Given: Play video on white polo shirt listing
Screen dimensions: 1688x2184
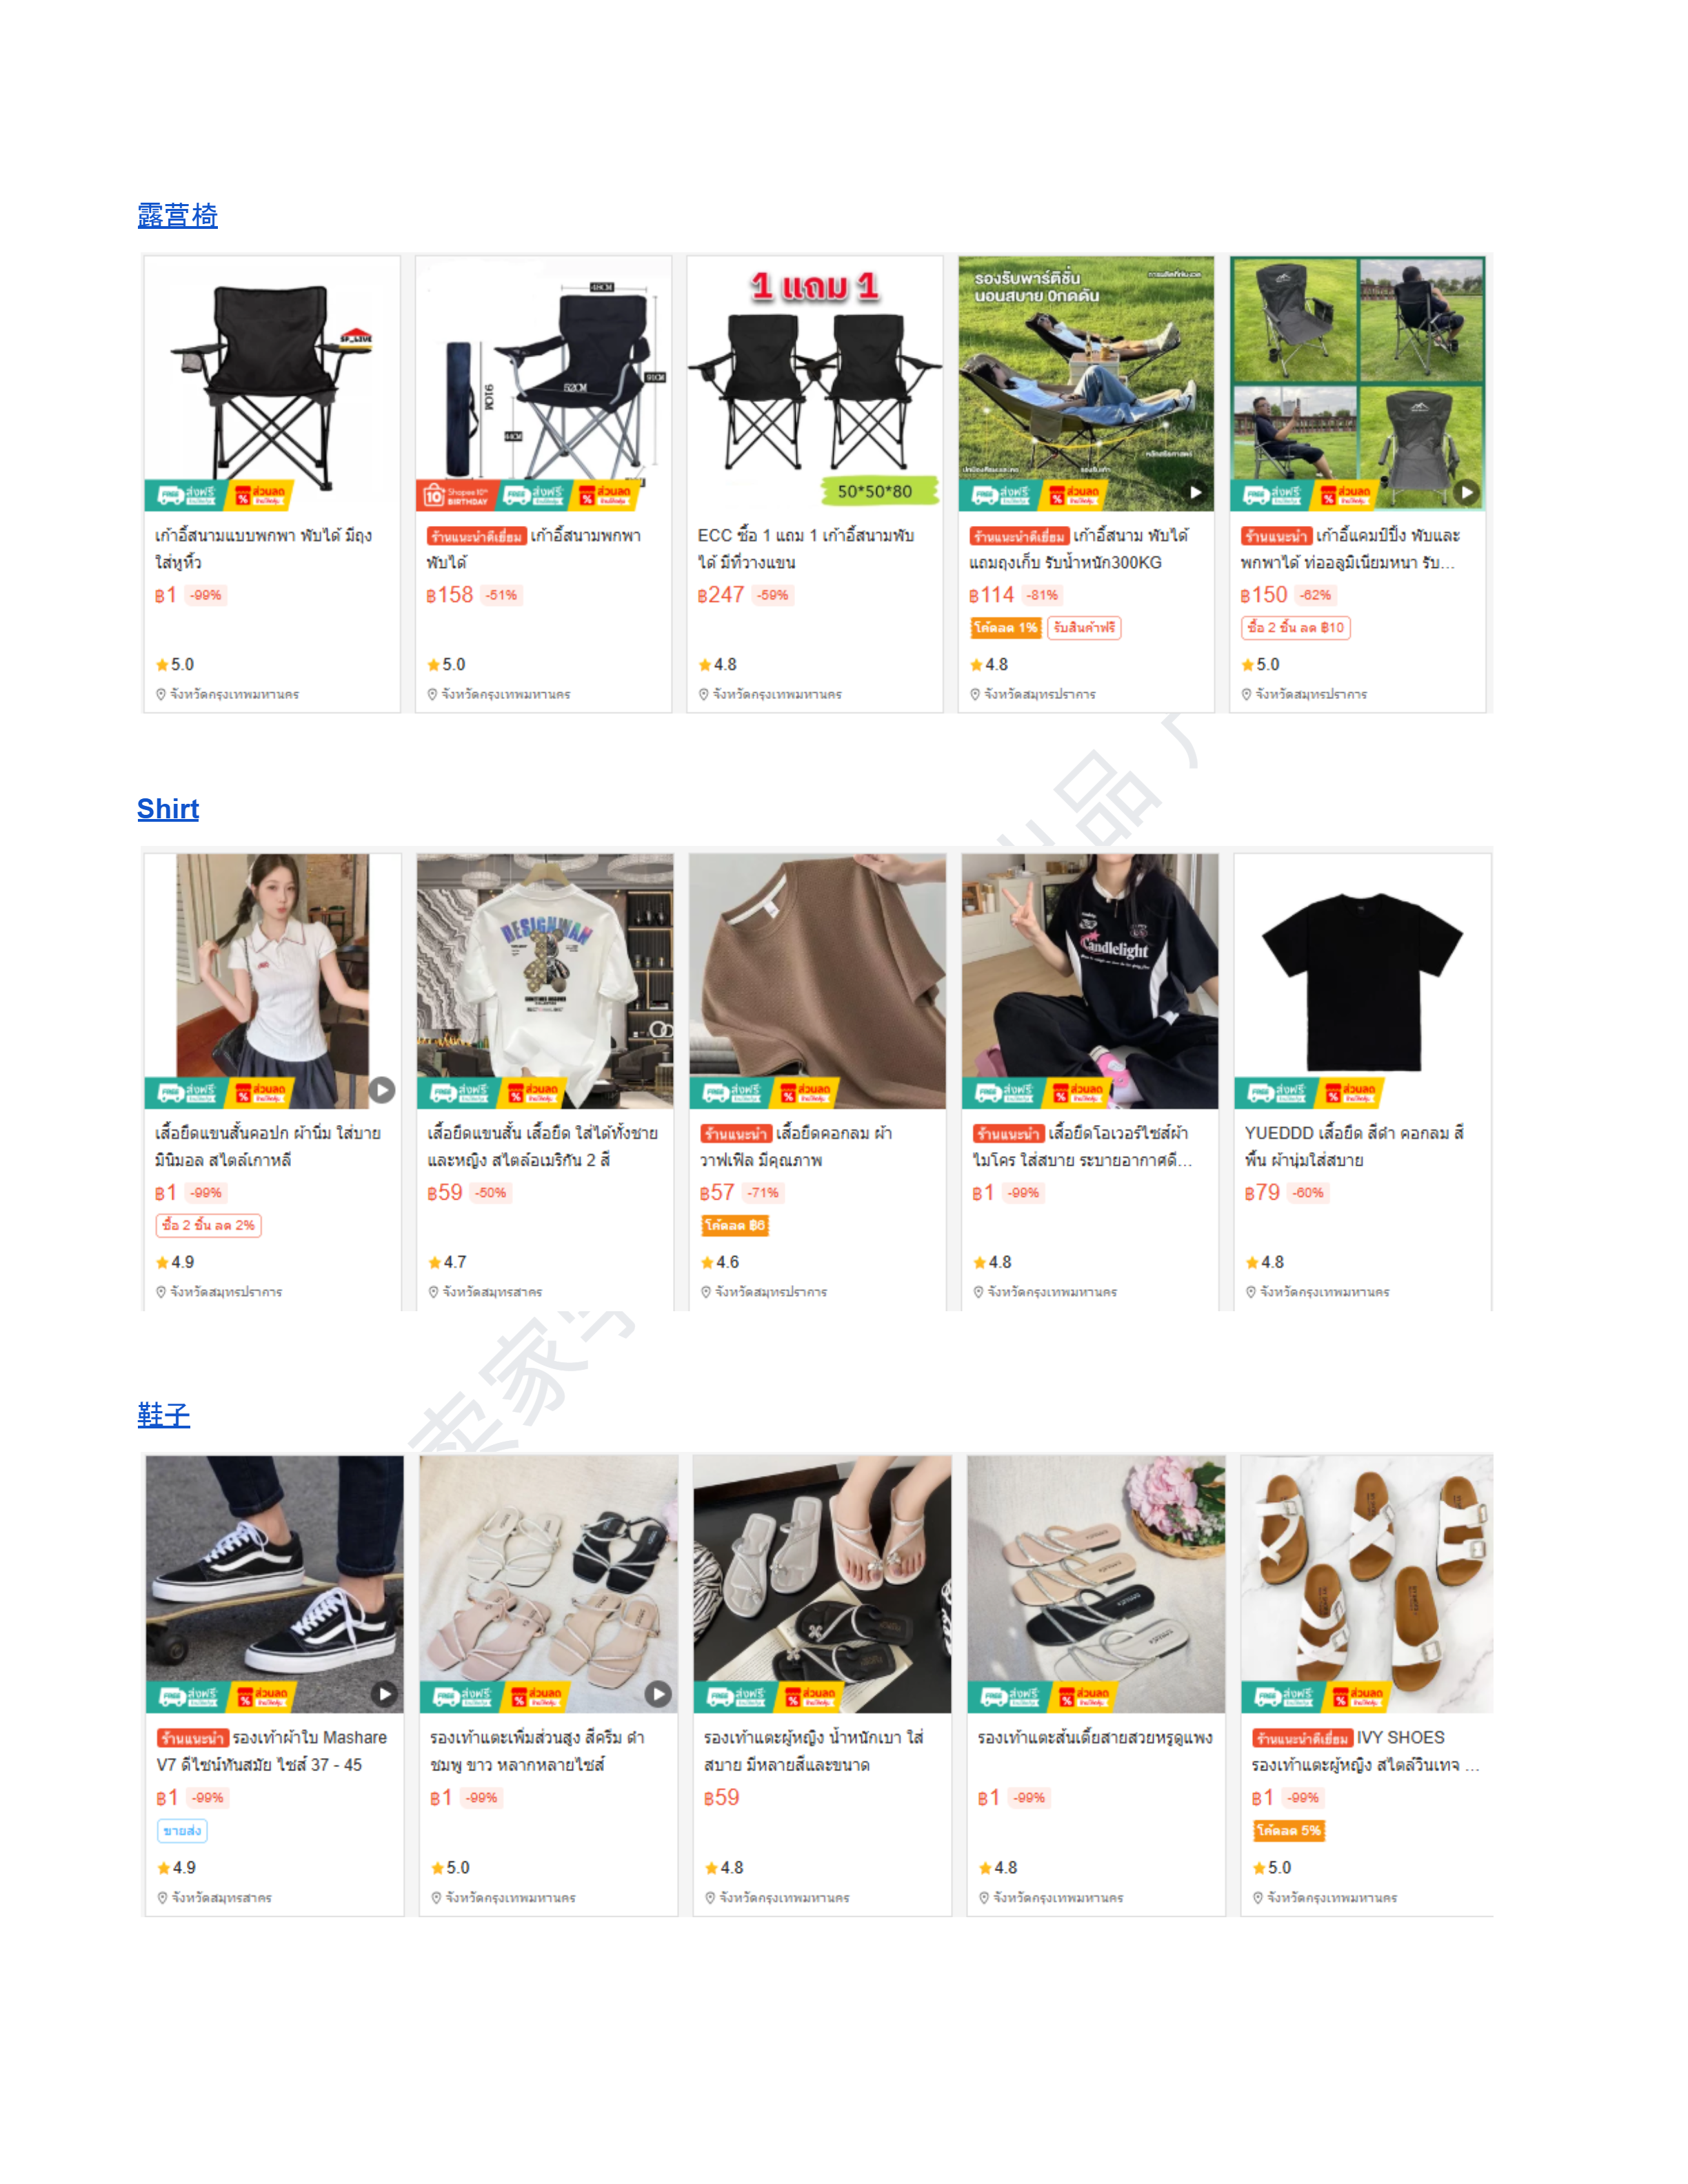Looking at the screenshot, I should tap(382, 1090).
